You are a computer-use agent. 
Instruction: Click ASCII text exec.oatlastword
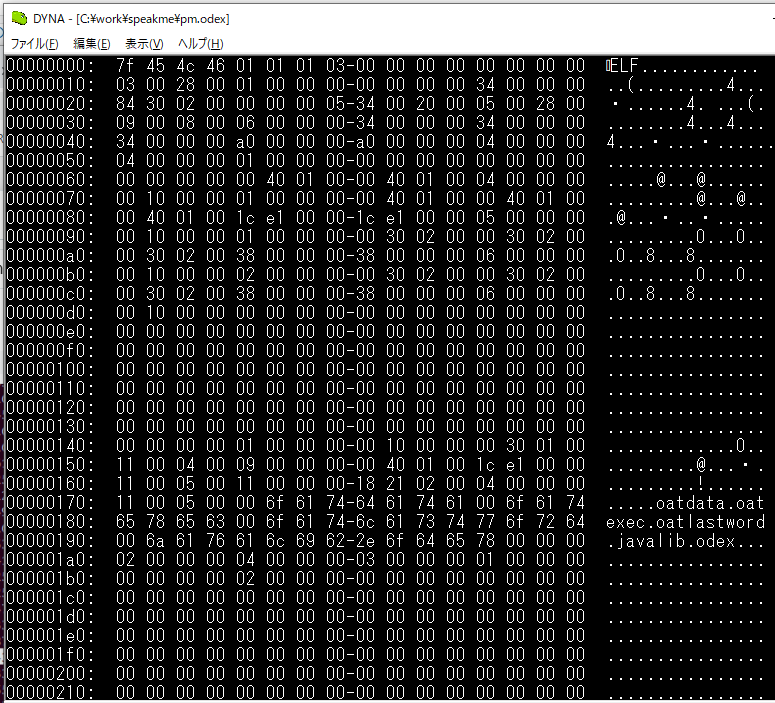pyautogui.click(x=686, y=522)
